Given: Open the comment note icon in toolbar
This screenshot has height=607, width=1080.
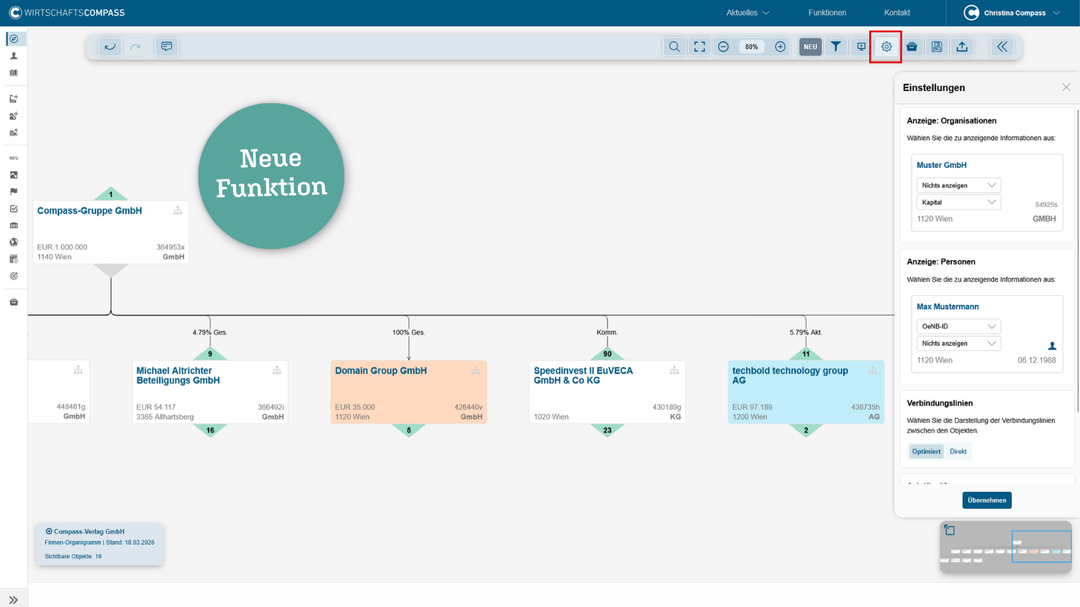Looking at the screenshot, I should (166, 47).
